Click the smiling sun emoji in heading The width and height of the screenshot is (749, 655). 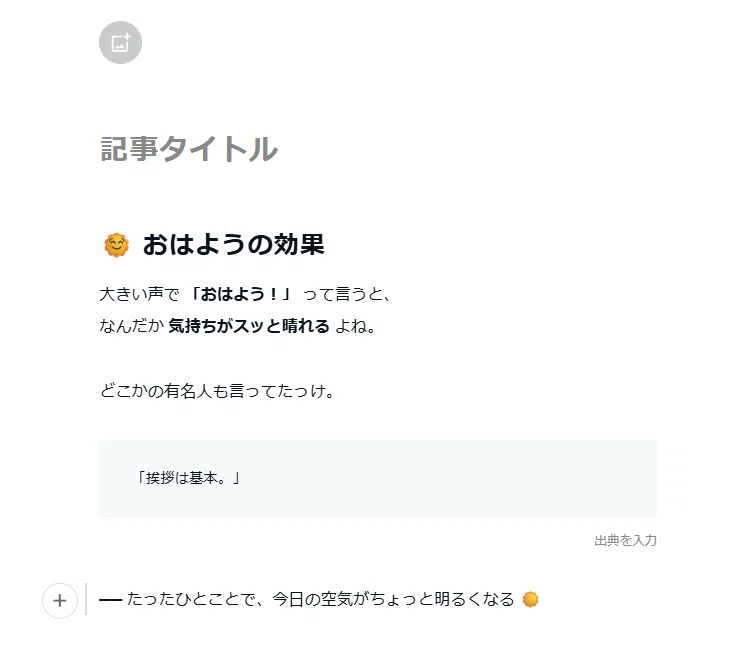[117, 245]
